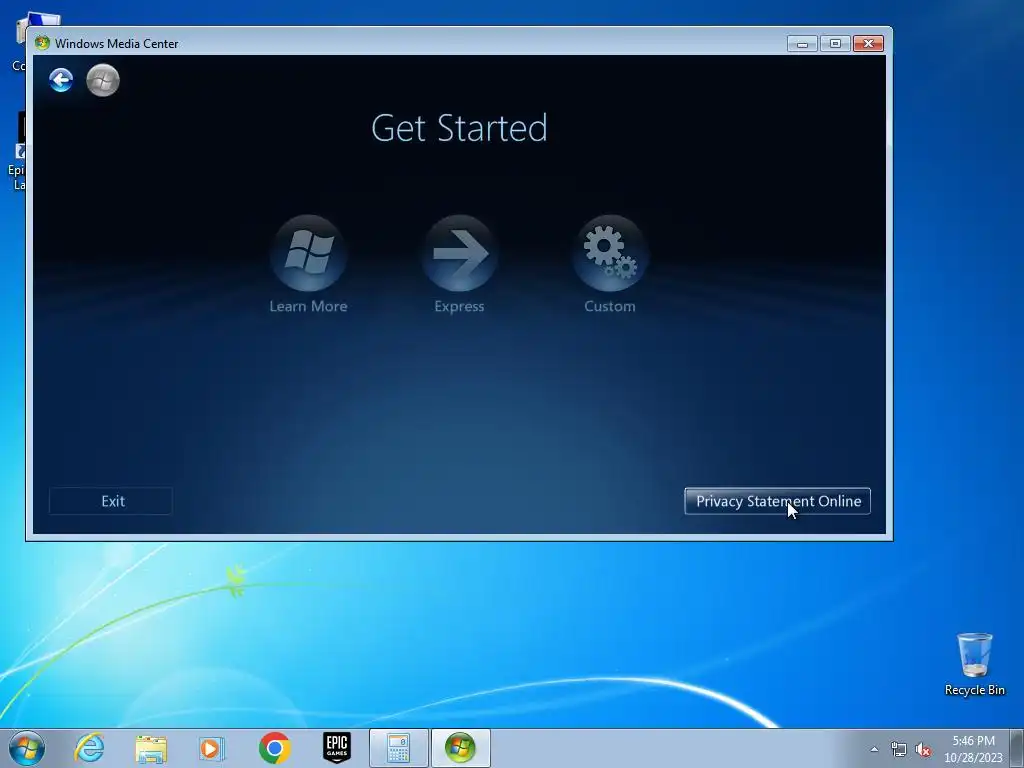Click the Media Center green start orb
1024x768 pixels.
click(x=103, y=80)
